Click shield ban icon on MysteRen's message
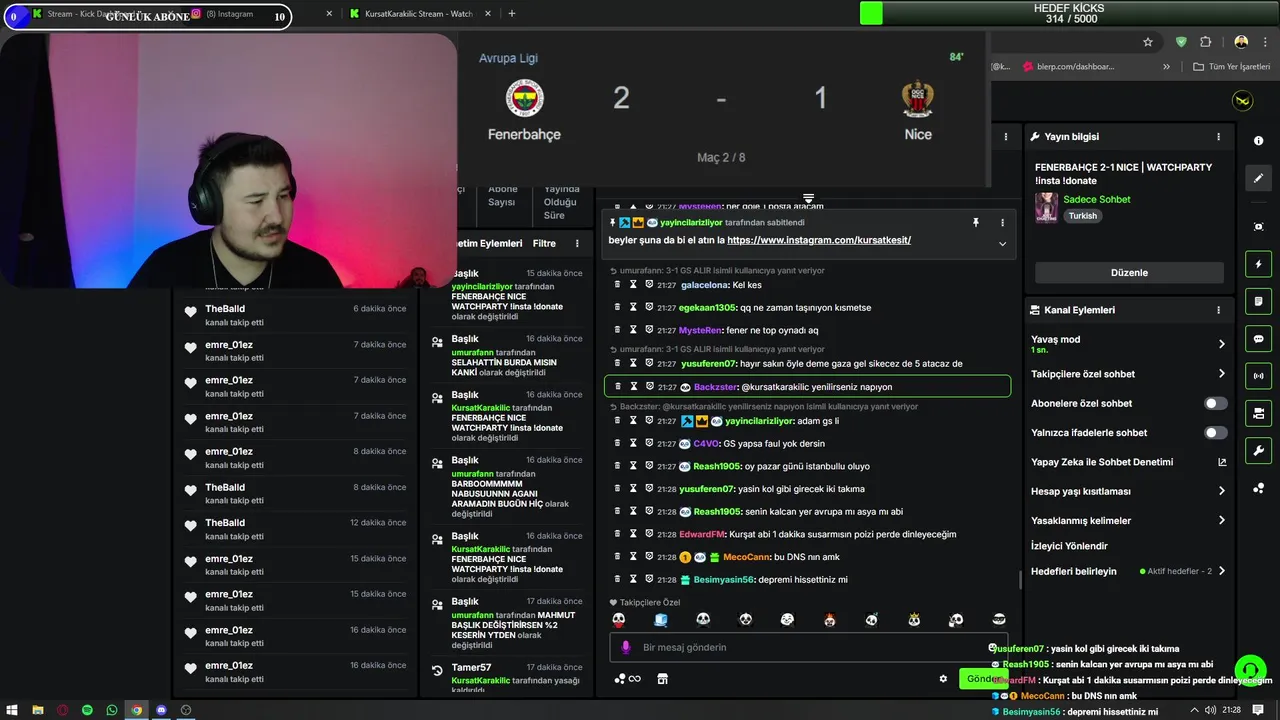The image size is (1280, 720). tap(649, 330)
